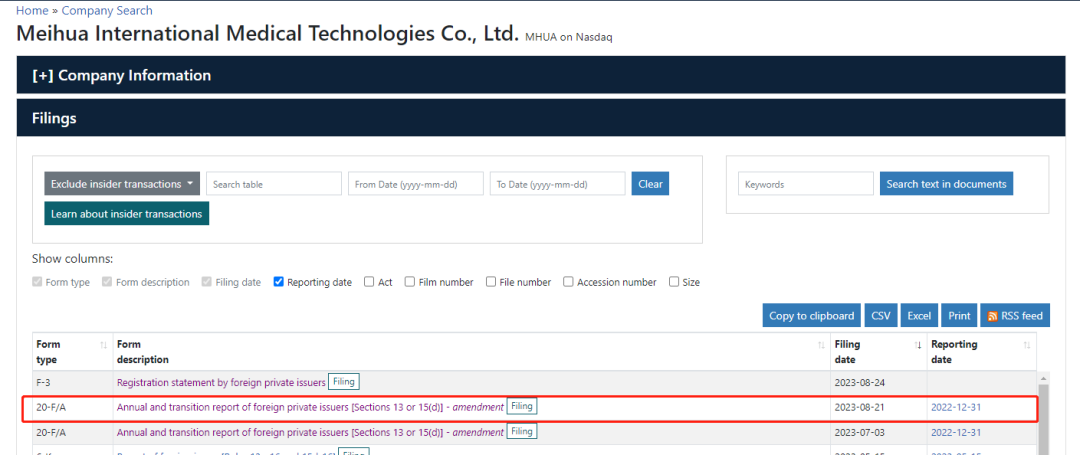Click the MHUA on Nasdaq ticker text

pyautogui.click(x=568, y=37)
